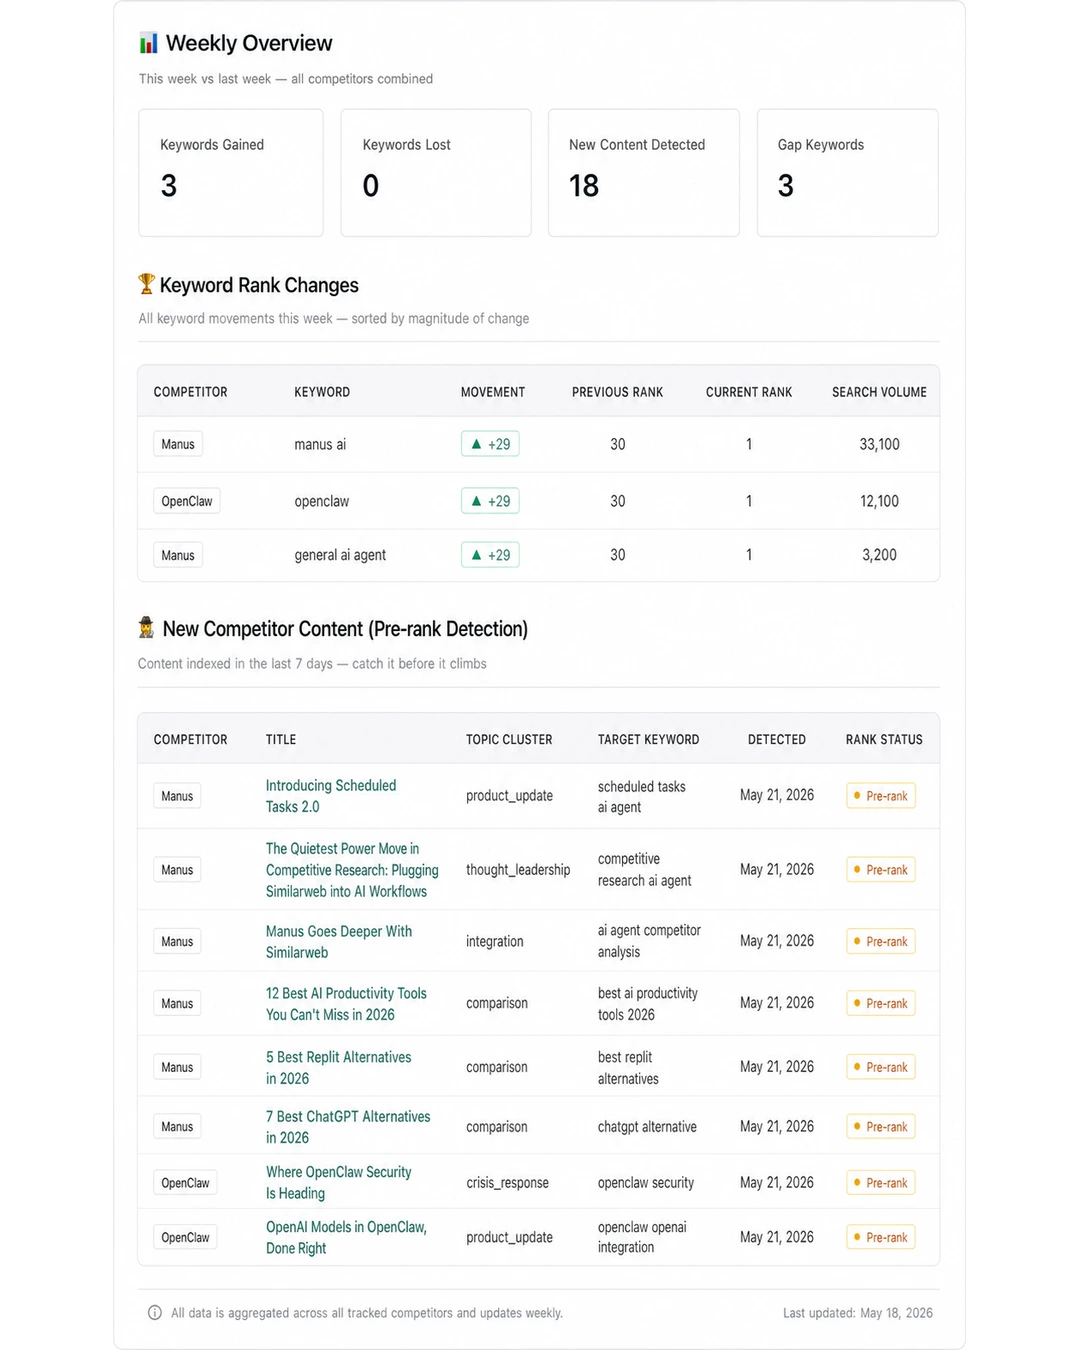This screenshot has height=1350, width=1080.
Task: Select the target keyword 'openclaw security'
Action: pyautogui.click(x=646, y=1183)
